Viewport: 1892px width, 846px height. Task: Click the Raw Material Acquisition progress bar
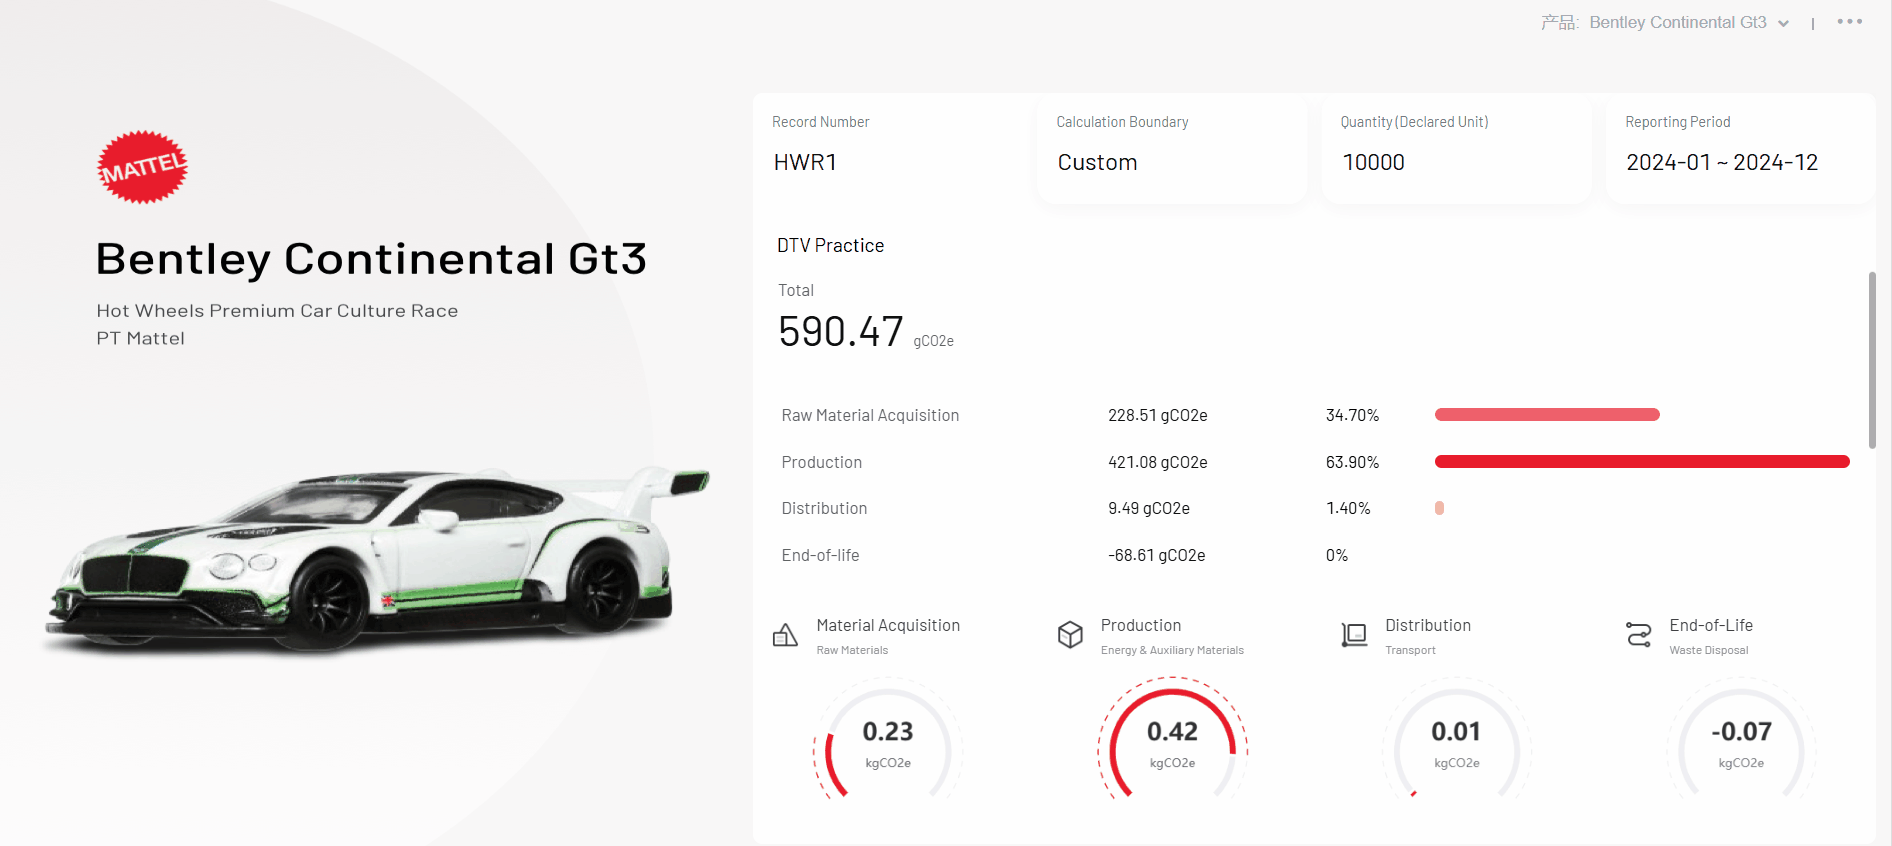click(x=1546, y=415)
